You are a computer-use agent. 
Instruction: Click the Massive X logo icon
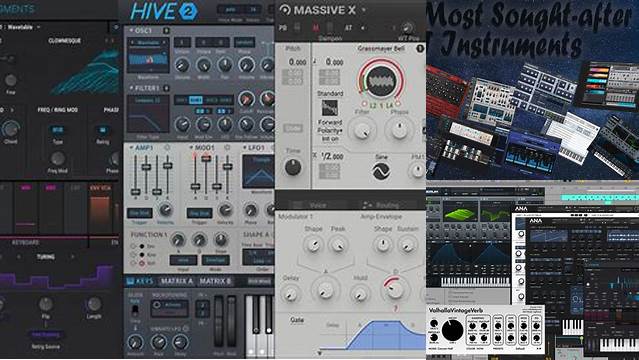coord(284,10)
